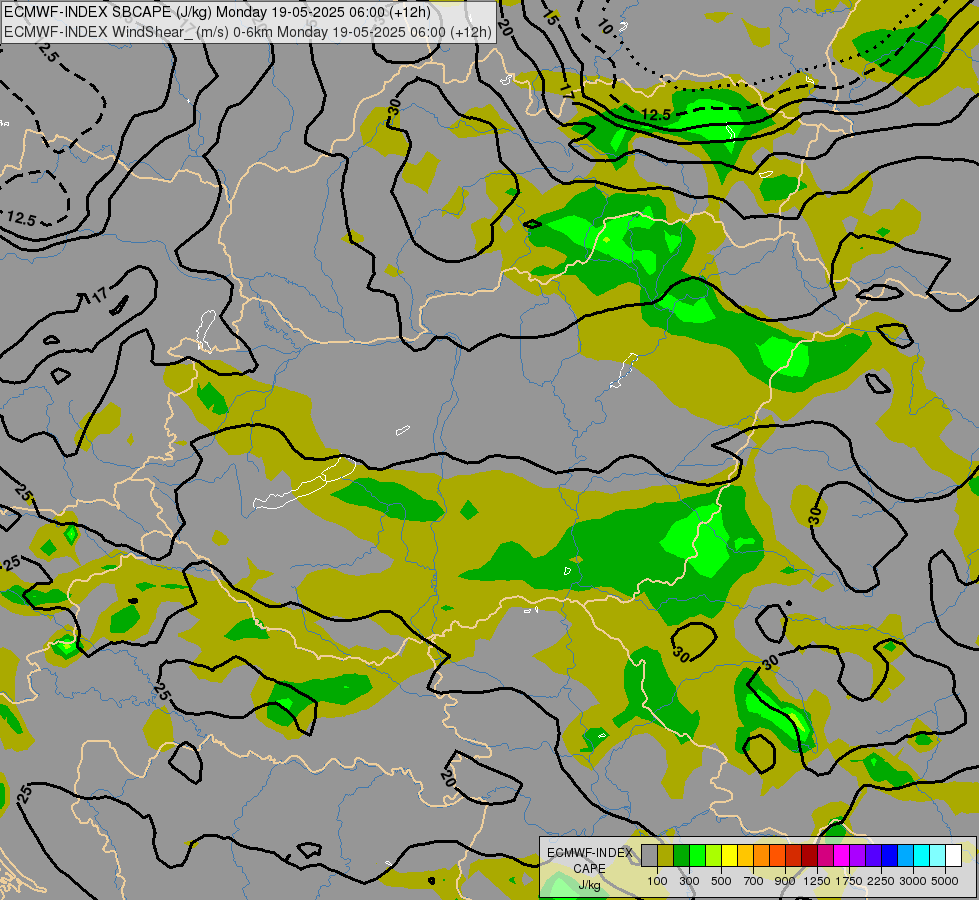This screenshot has height=900, width=979.
Task: Click the legend value 1750
Action: pos(849,881)
